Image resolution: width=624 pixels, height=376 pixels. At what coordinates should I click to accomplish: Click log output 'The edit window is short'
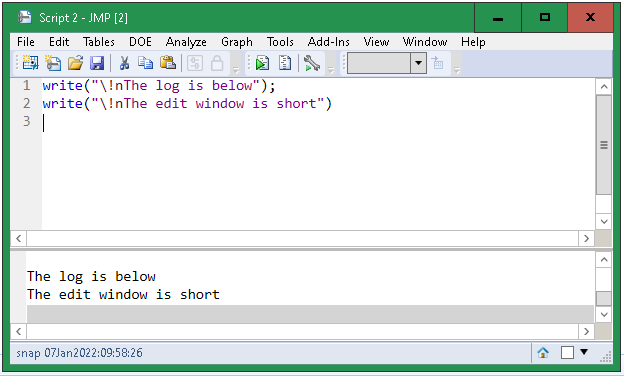tap(123, 294)
